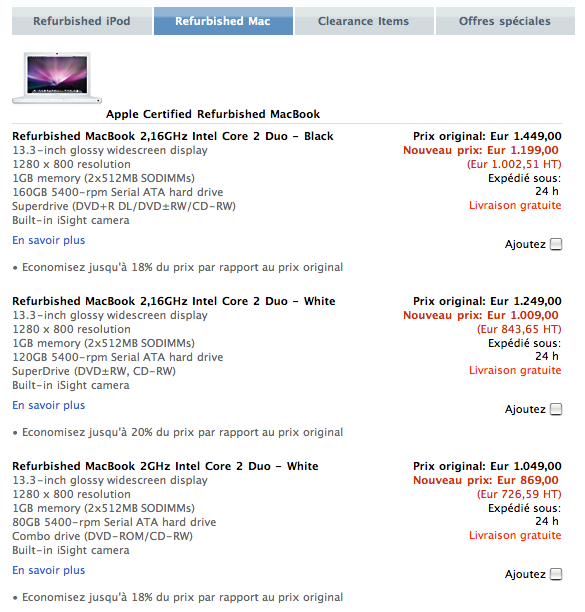Click the Refurbished MacBook 2GHz White title

[165, 466]
